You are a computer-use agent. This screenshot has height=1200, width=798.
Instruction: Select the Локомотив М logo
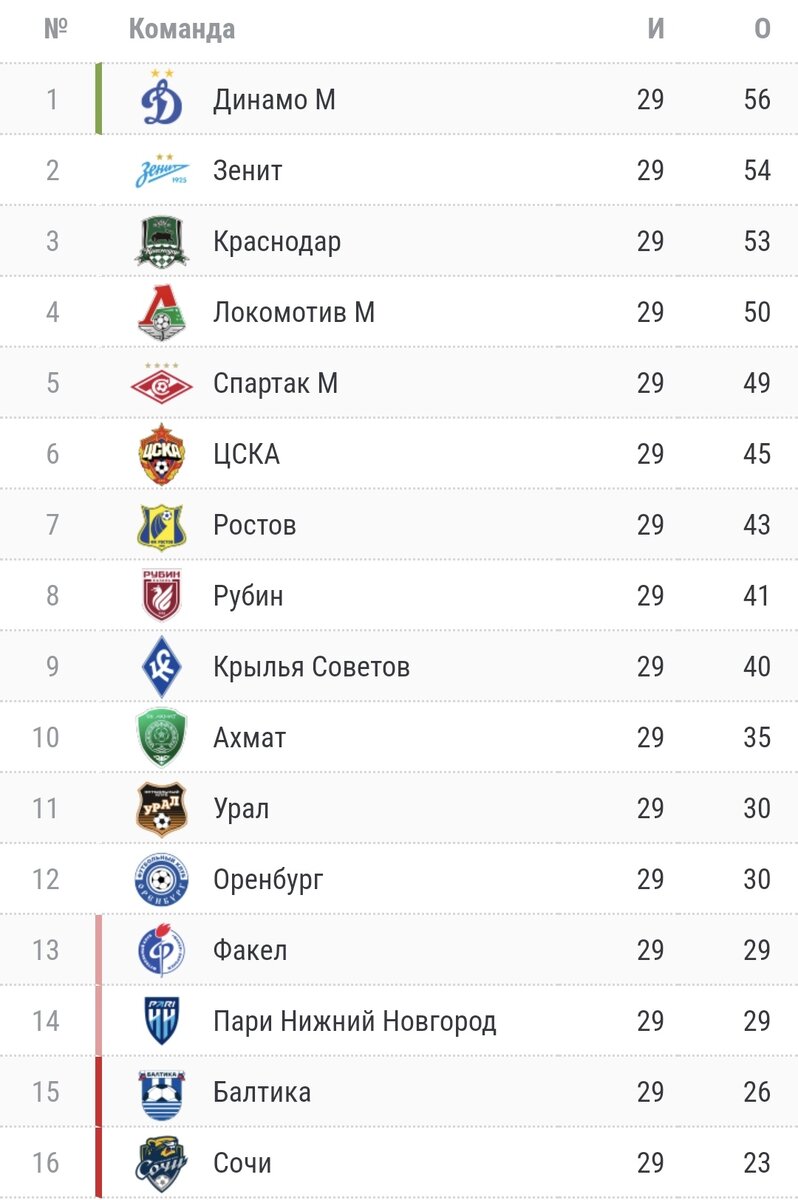pos(161,312)
